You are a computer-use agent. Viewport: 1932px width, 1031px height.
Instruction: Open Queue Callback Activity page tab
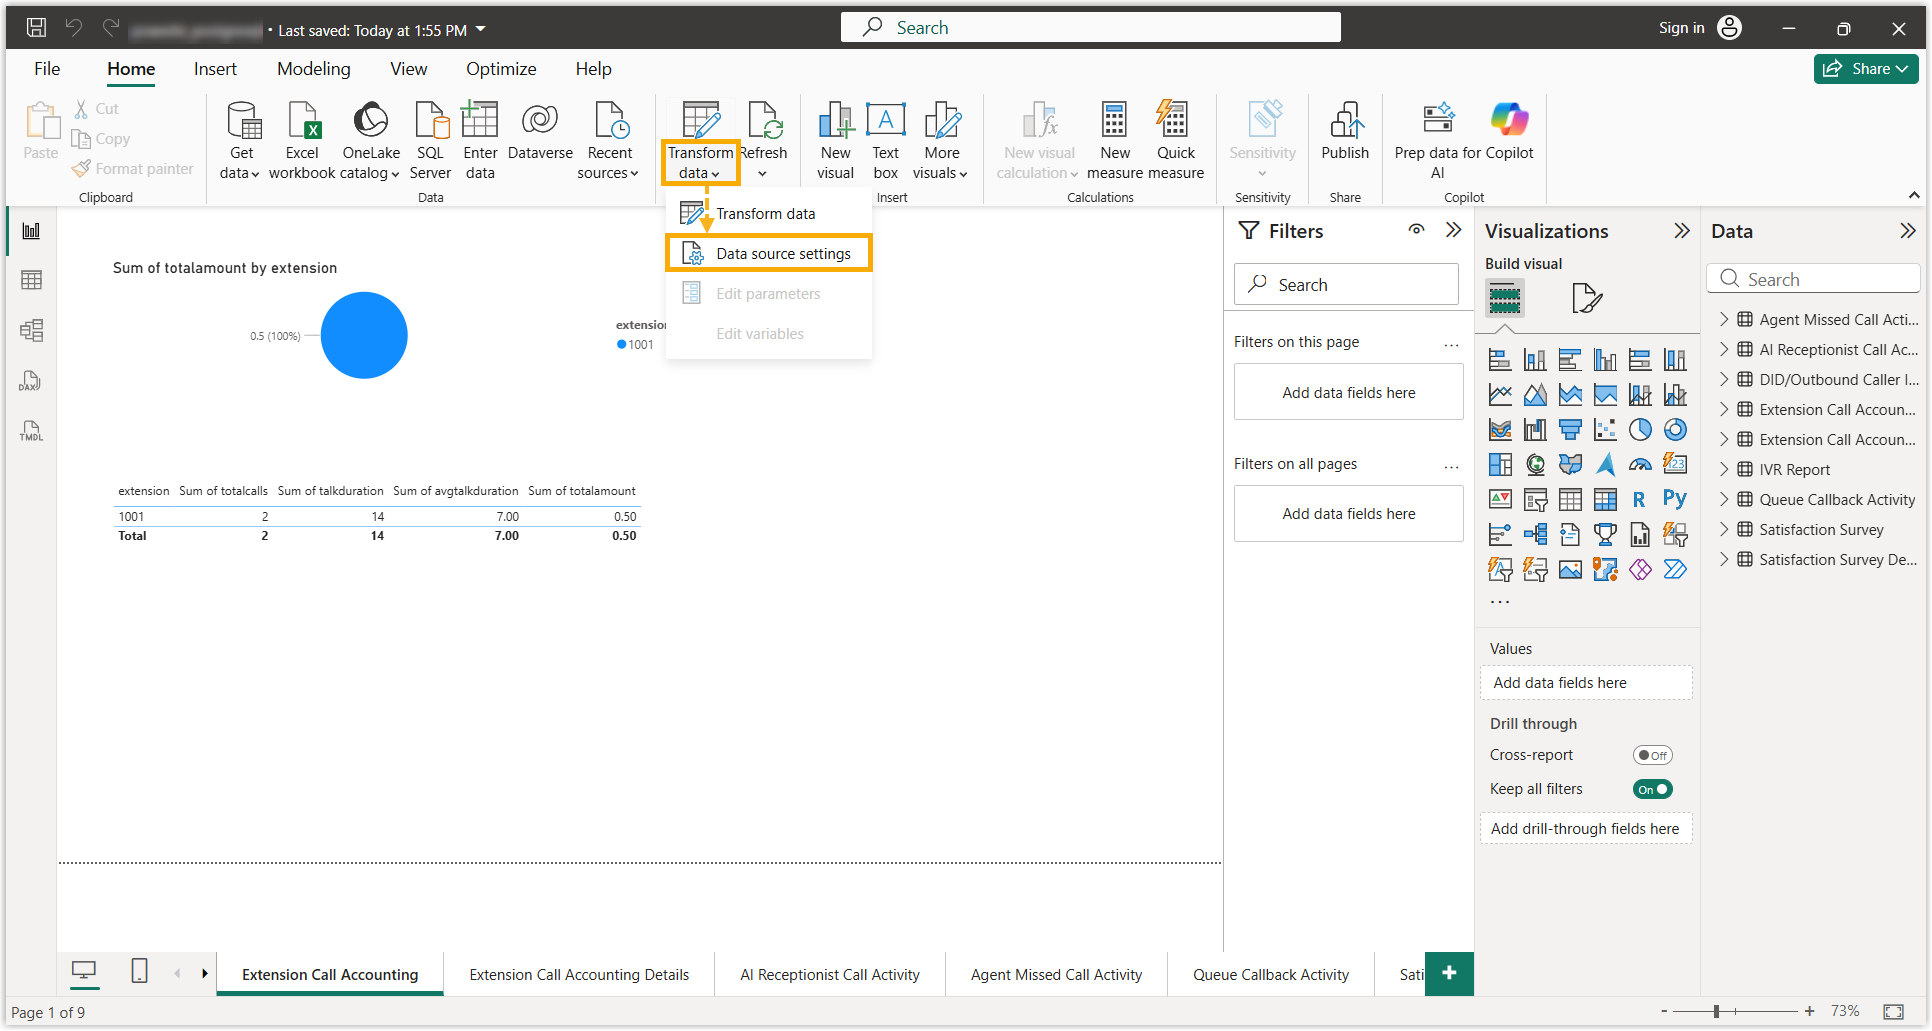click(x=1271, y=975)
